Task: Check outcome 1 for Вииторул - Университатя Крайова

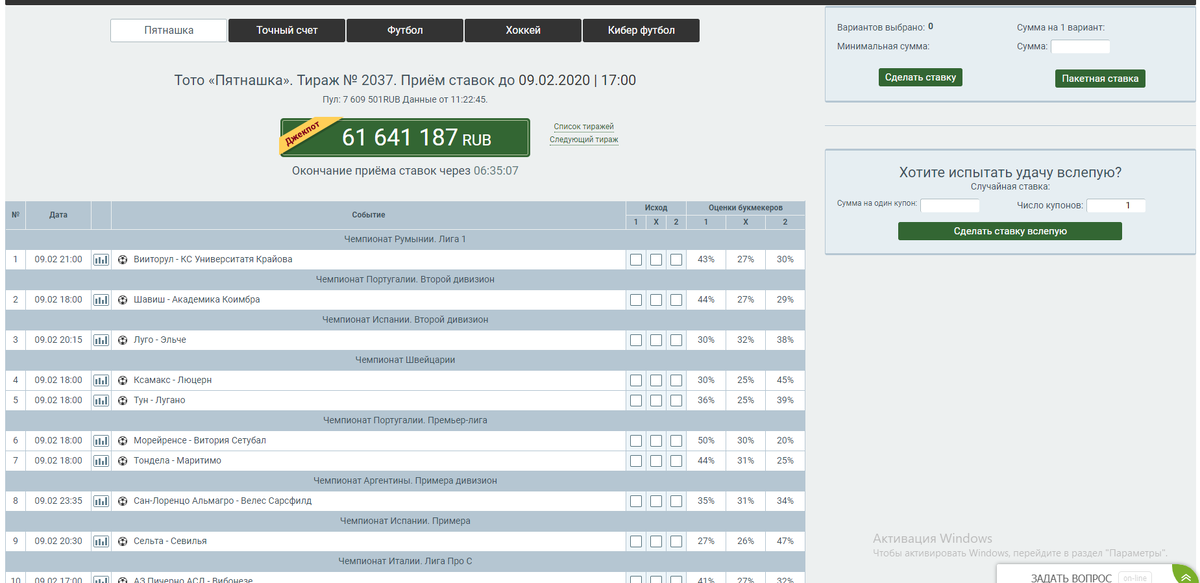Action: [636, 260]
